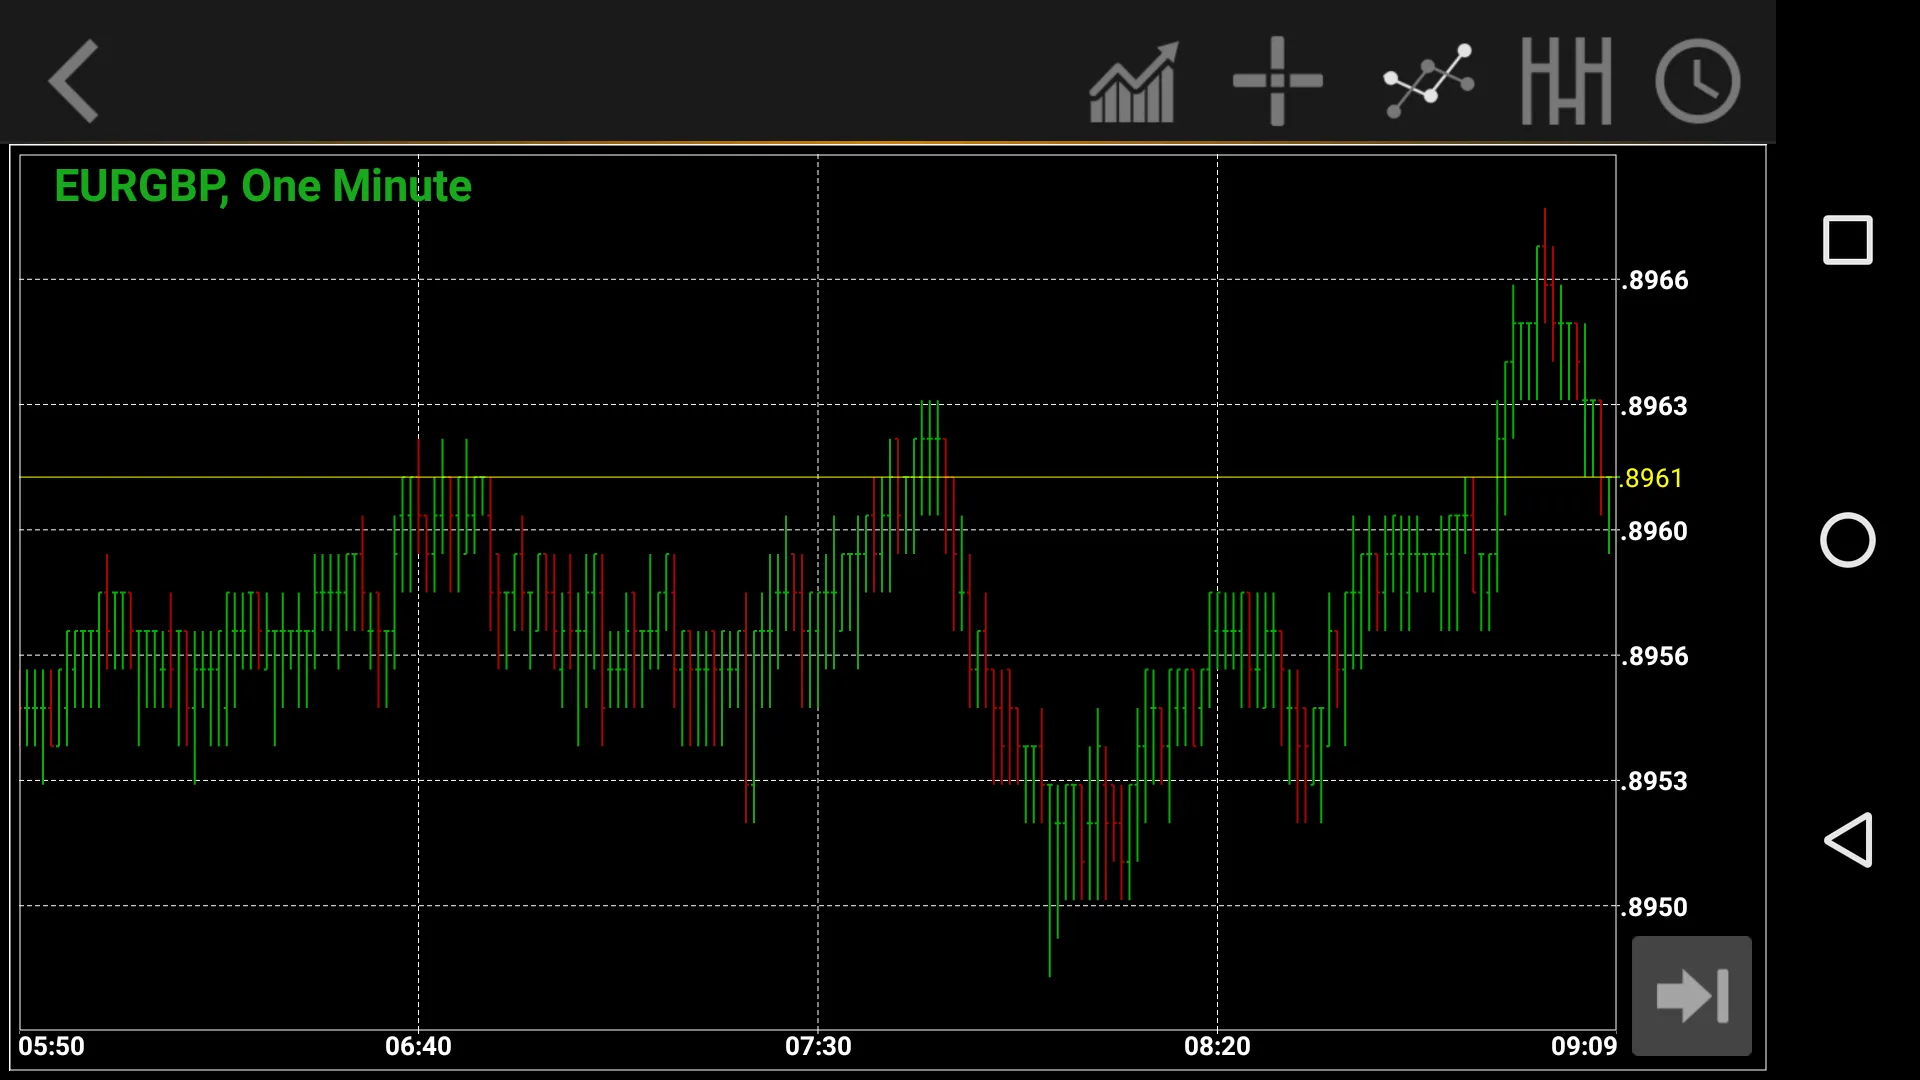1920x1080 pixels.
Task: Open the indicators chart icon
Action: point(1134,82)
